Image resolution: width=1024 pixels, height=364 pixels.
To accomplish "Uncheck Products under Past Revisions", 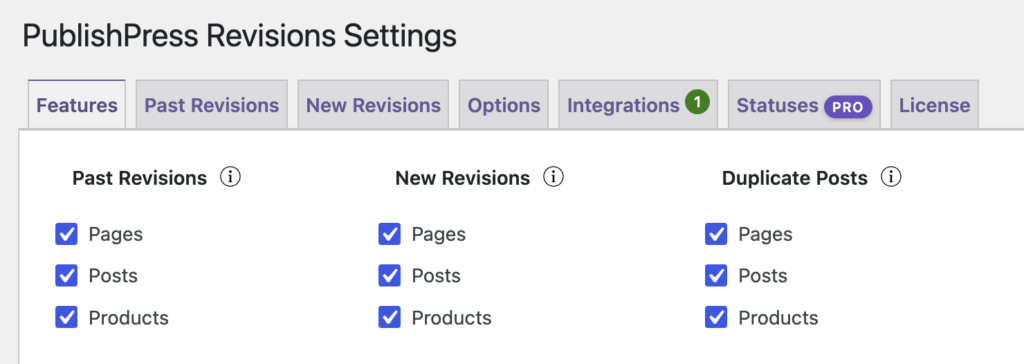I will coord(67,318).
